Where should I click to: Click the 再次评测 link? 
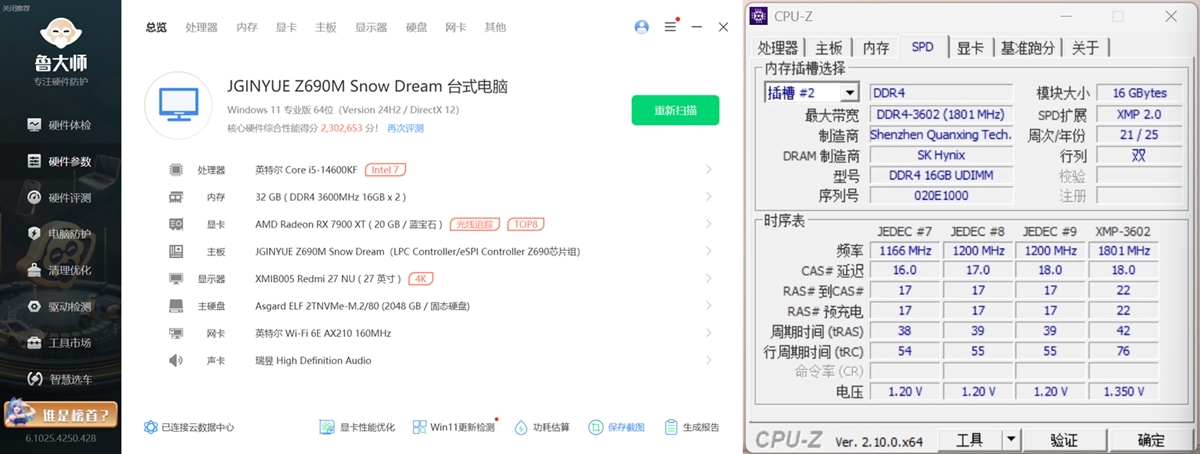[405, 128]
